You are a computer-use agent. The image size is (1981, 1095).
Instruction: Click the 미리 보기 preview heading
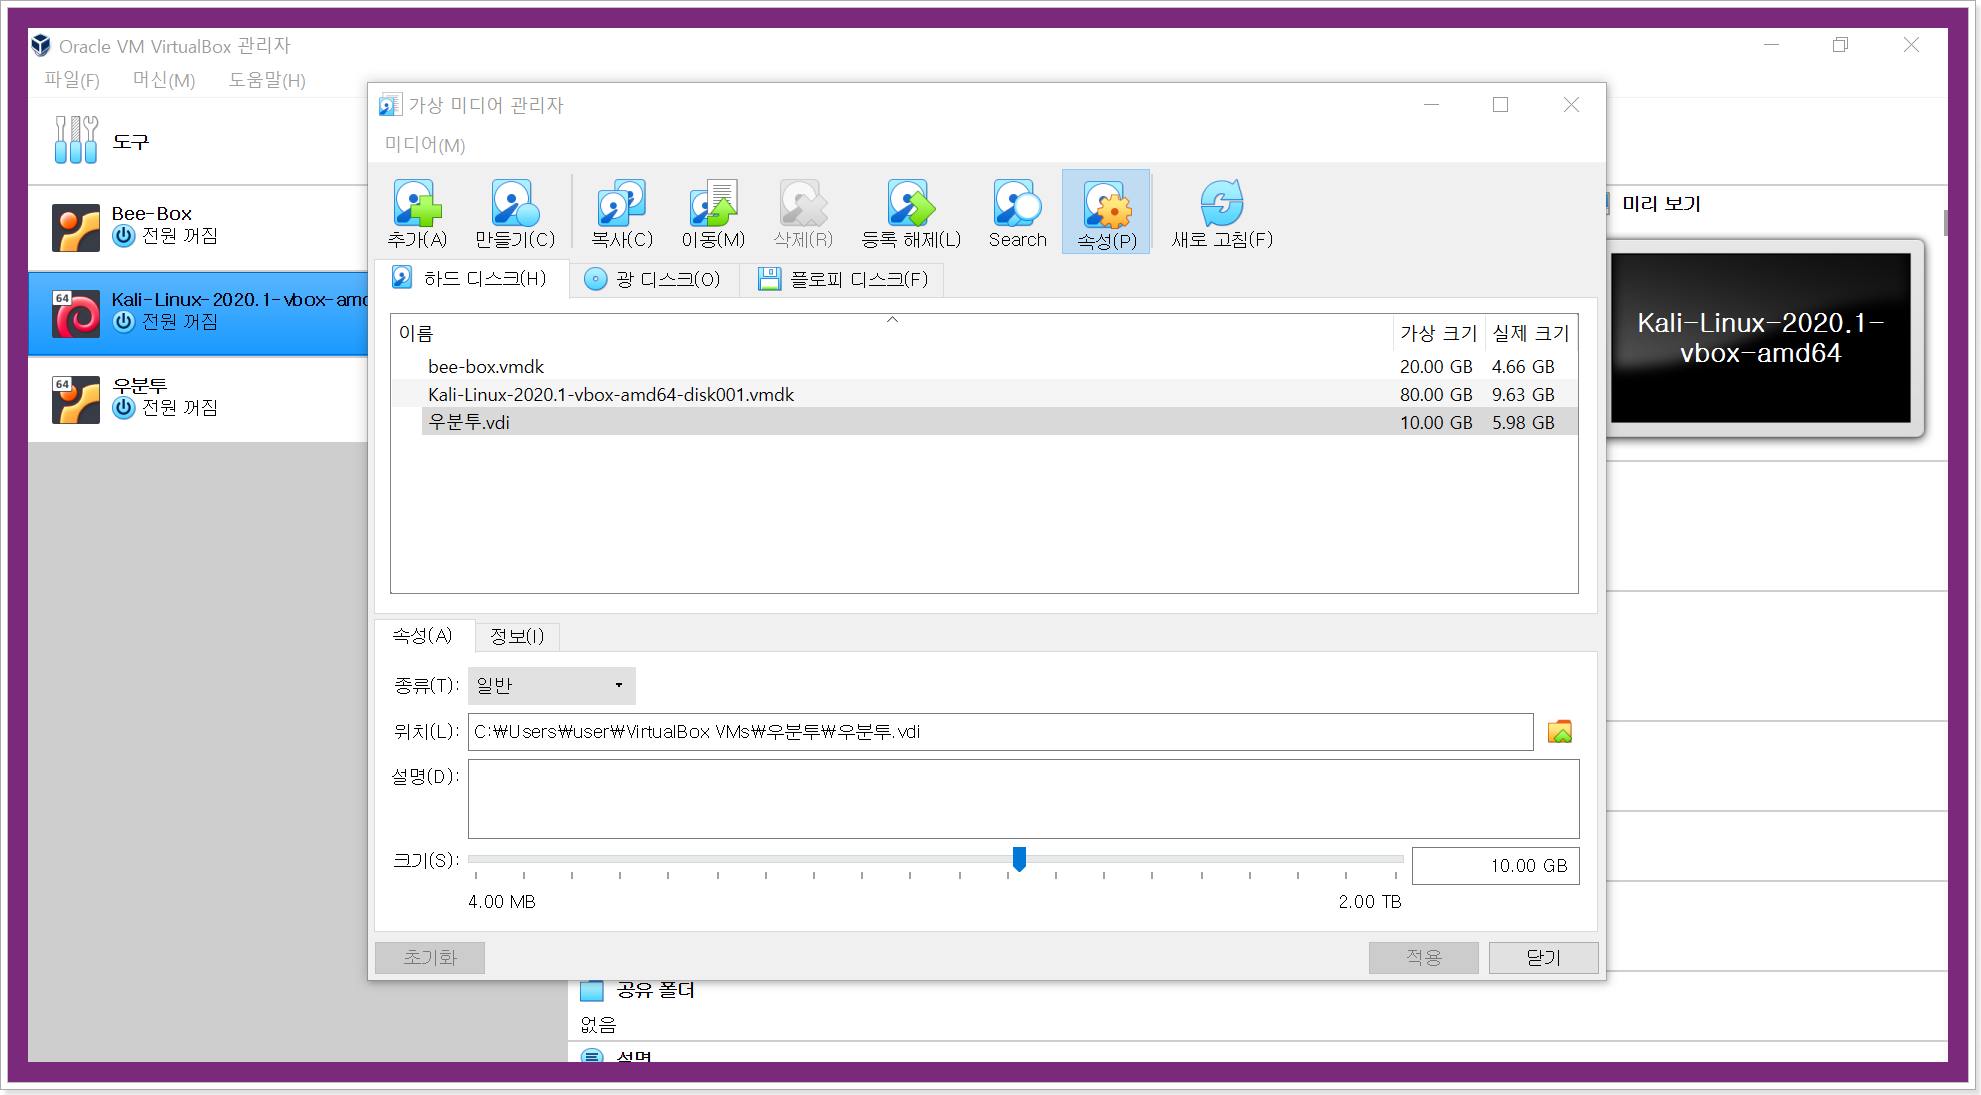(x=1661, y=204)
